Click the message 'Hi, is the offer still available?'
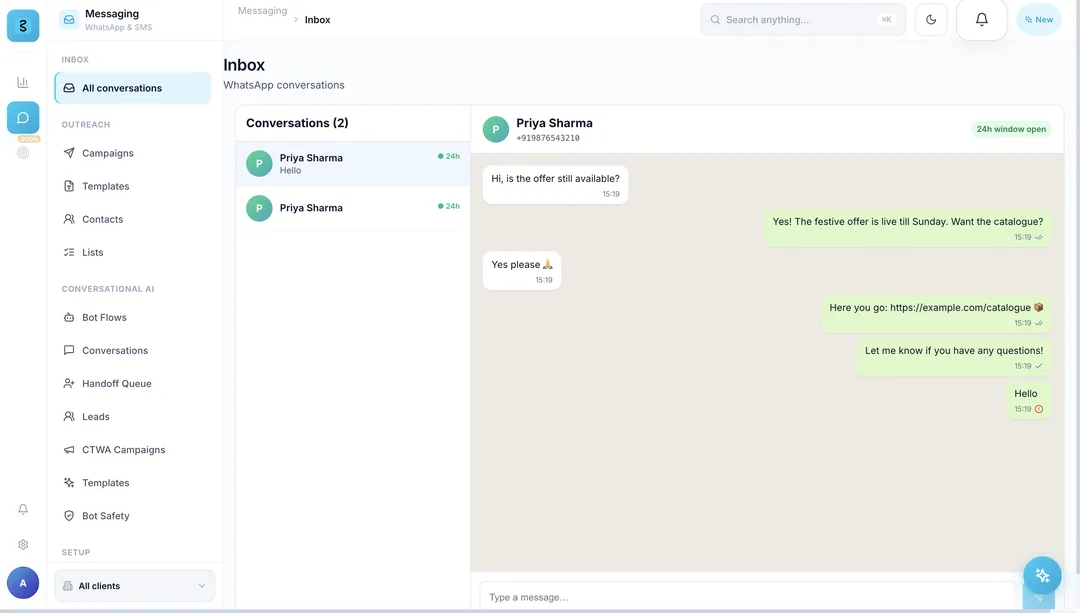The width and height of the screenshot is (1080, 613). pyautogui.click(x=555, y=185)
